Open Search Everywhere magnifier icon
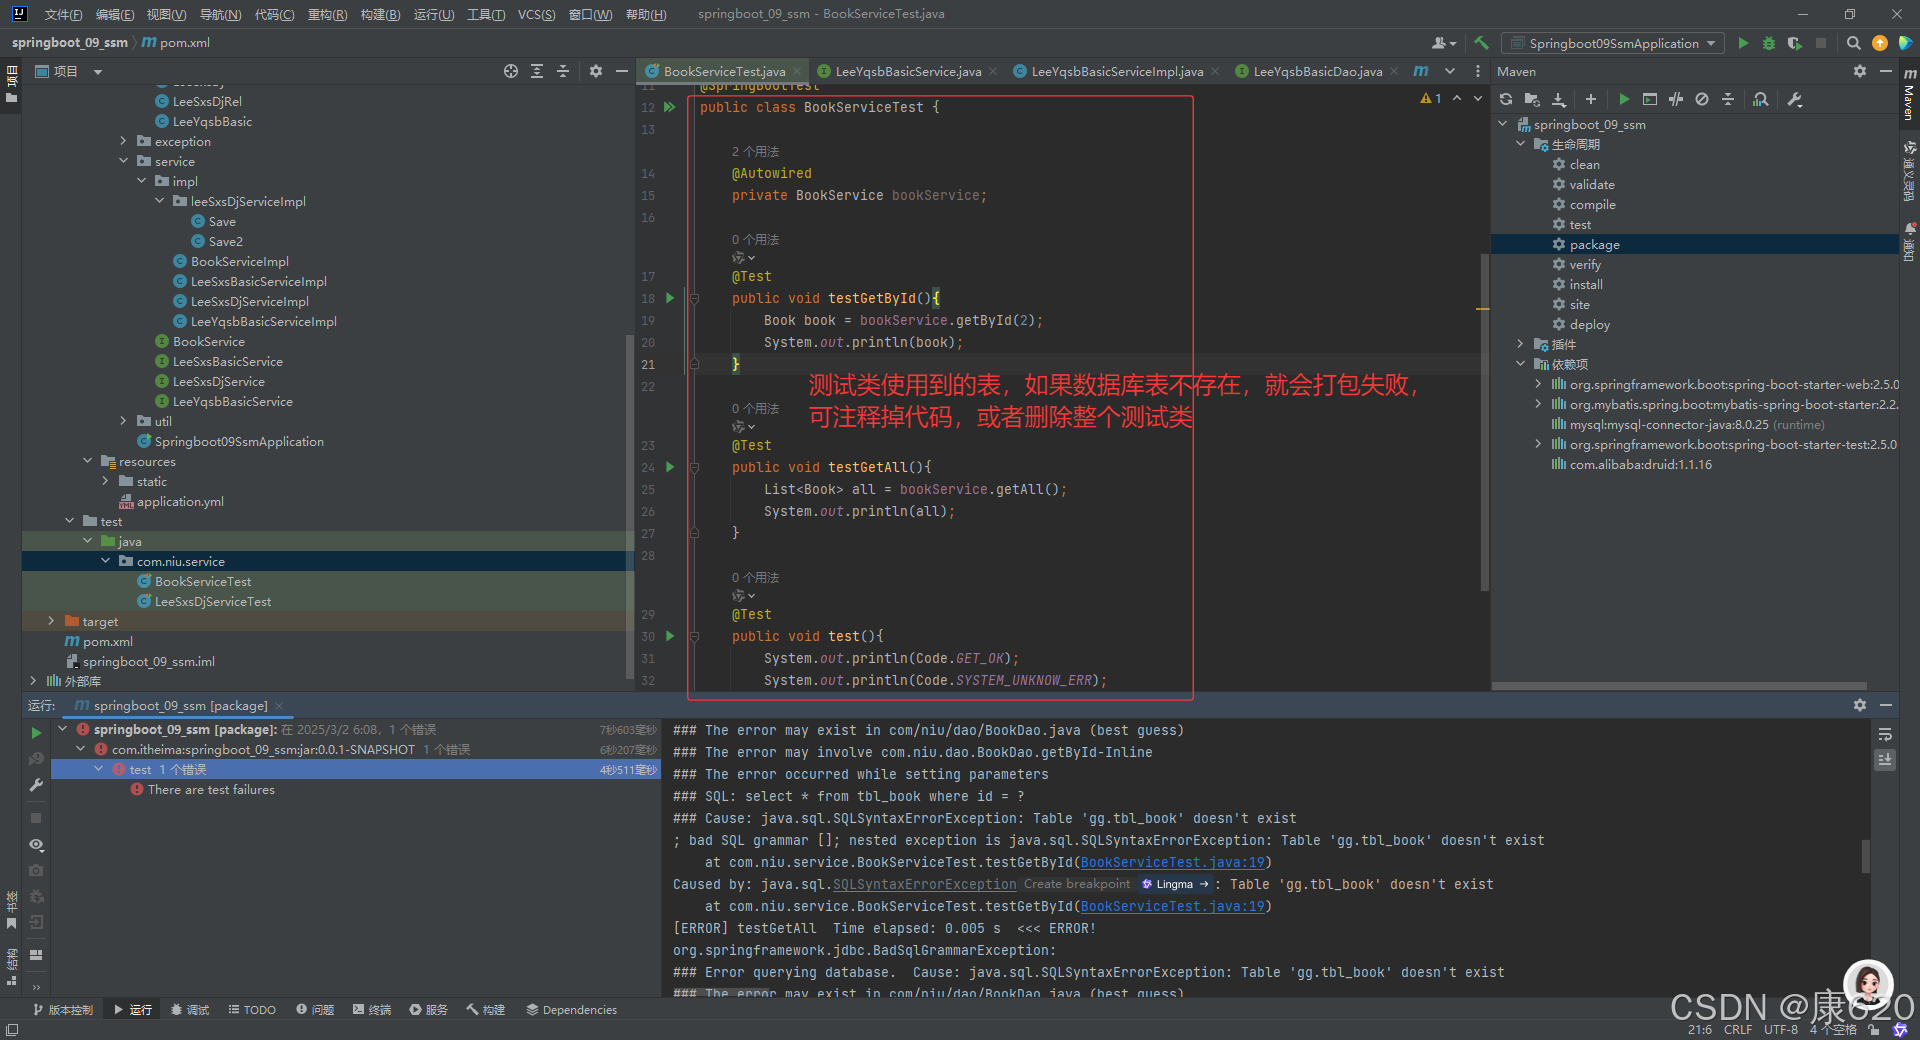Image resolution: width=1920 pixels, height=1040 pixels. point(1854,43)
